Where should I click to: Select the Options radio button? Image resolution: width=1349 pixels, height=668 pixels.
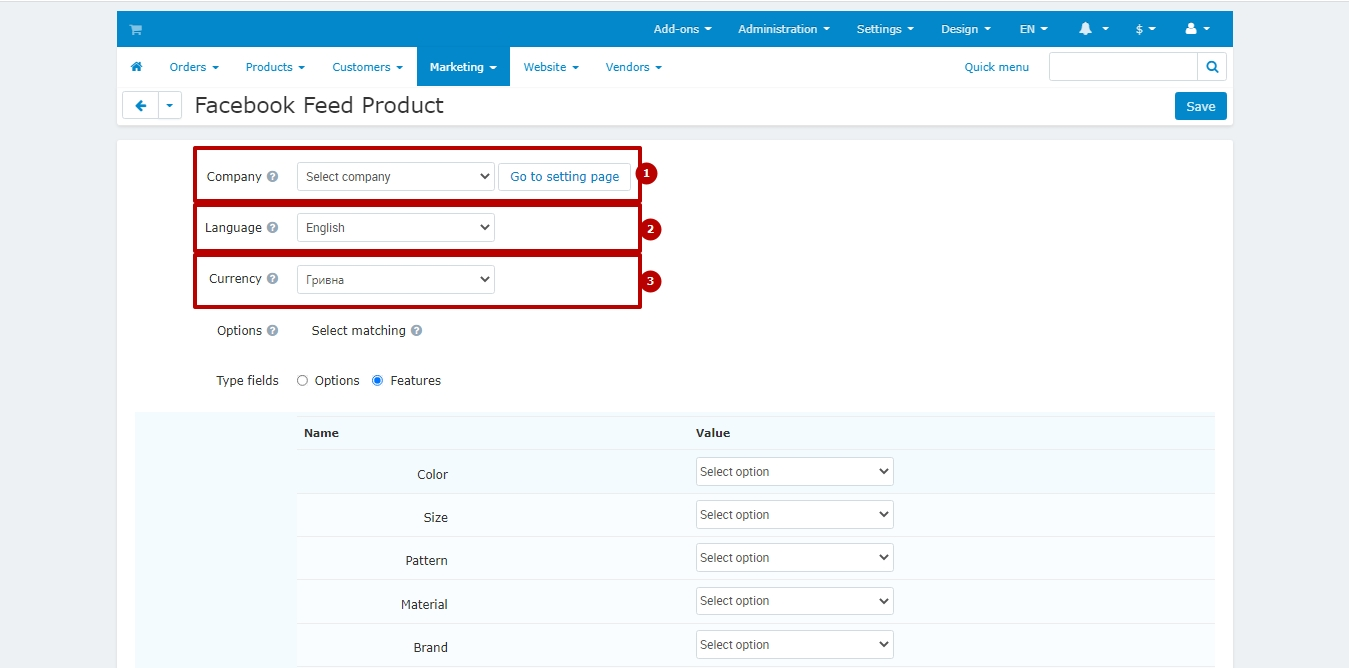click(302, 381)
